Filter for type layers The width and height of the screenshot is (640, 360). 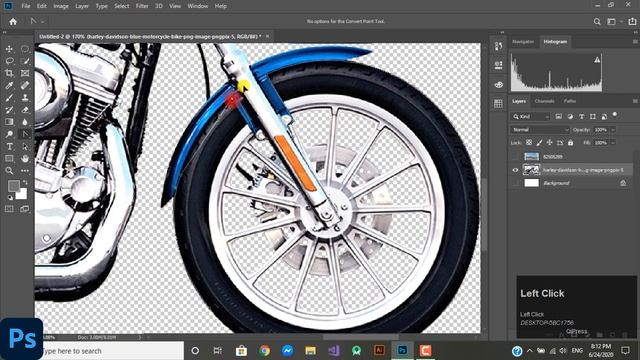582,117
